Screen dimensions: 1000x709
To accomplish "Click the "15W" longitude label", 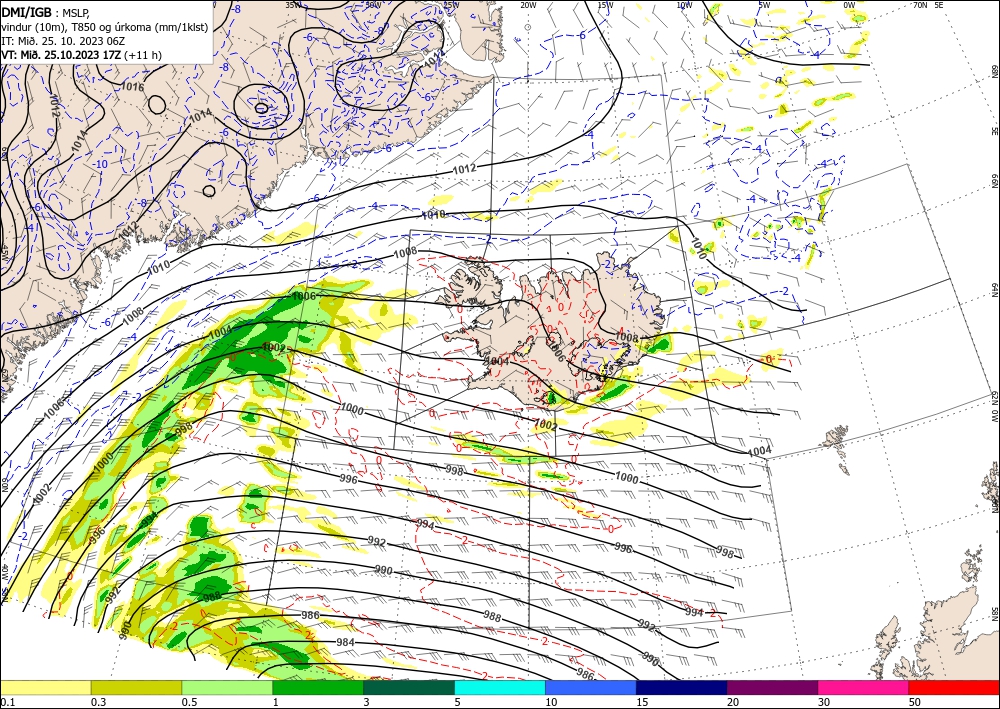I will [x=605, y=5].
